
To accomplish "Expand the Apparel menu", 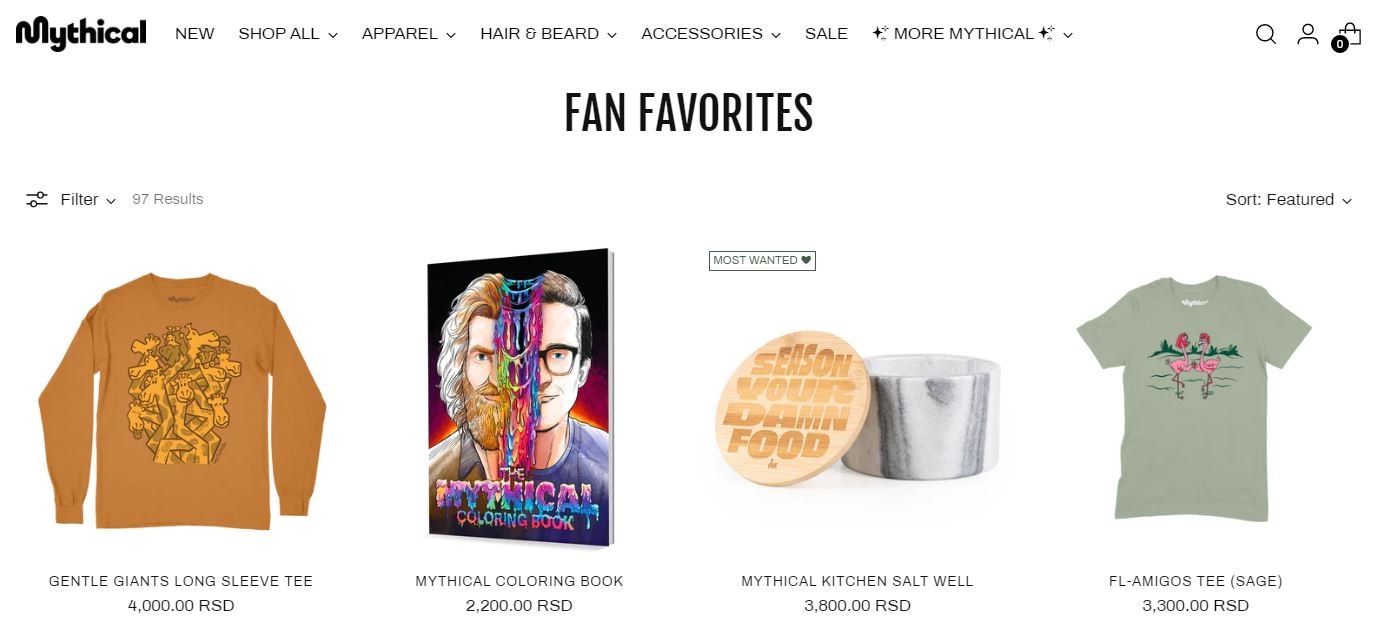I will pyautogui.click(x=409, y=34).
